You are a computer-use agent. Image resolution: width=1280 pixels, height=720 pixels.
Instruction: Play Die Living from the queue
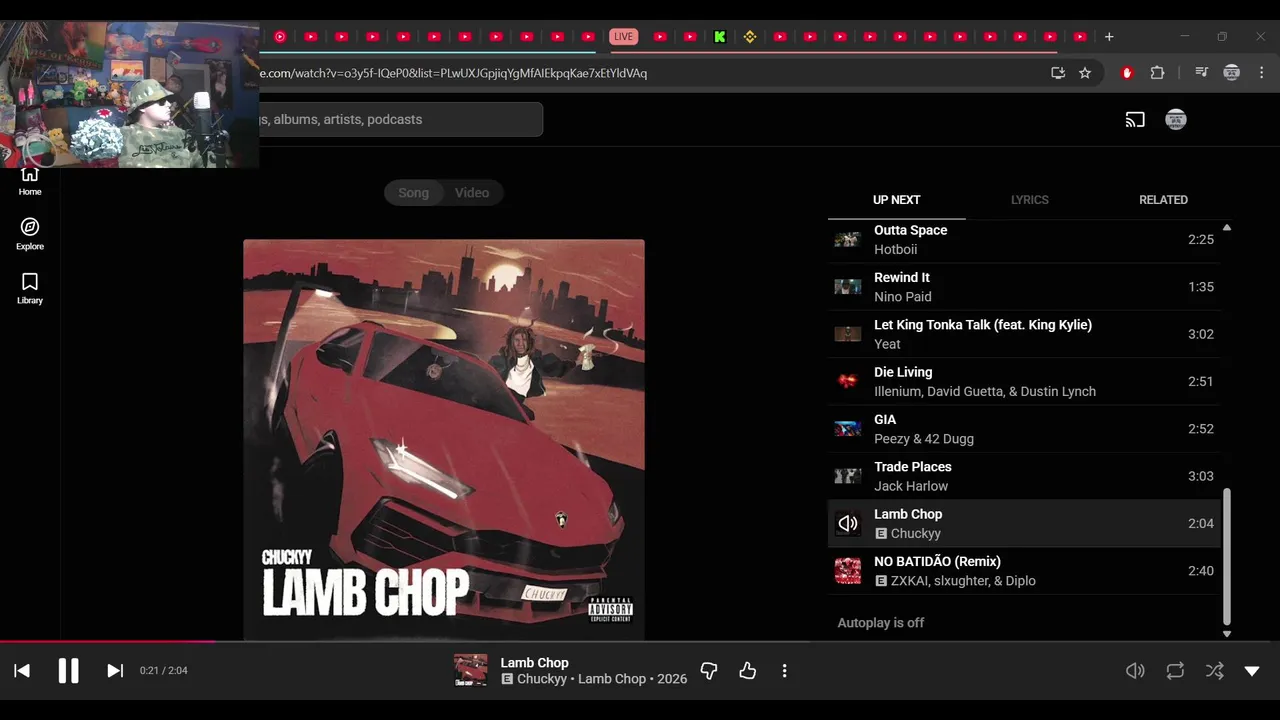pos(1024,382)
